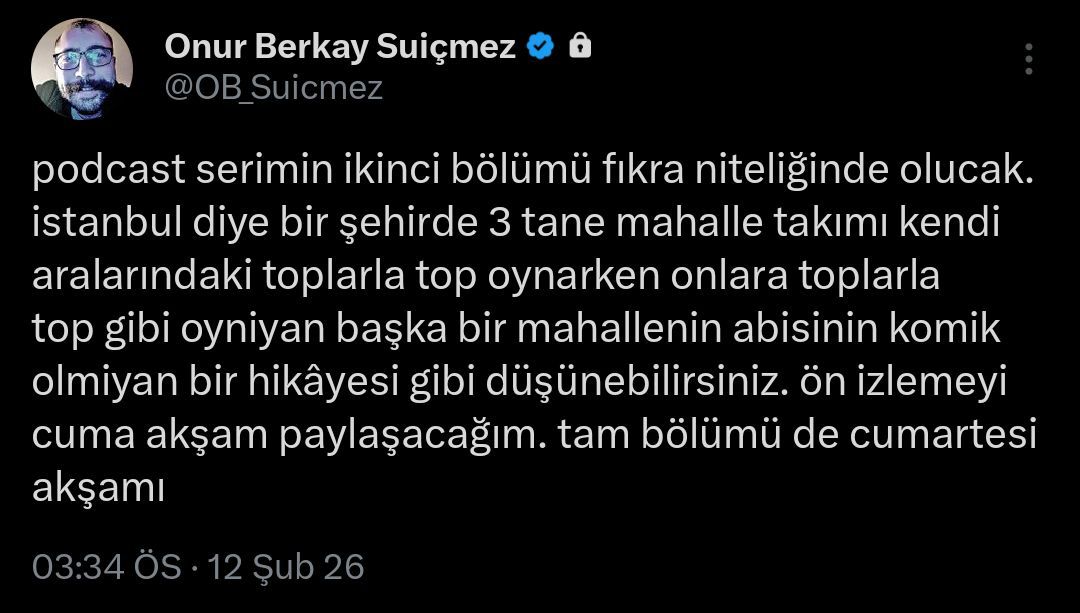Click the blue verified checkmark badge

(540, 46)
